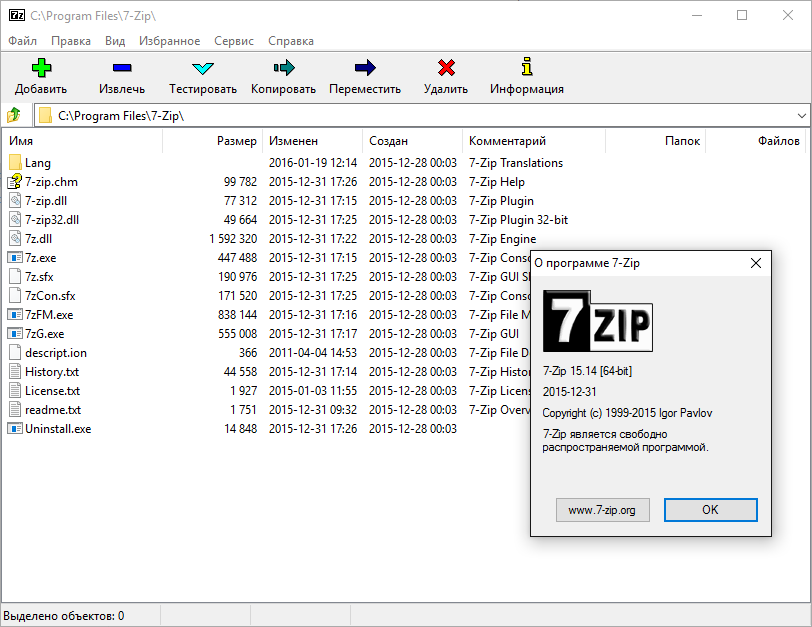Click the yellow Info icon
Image resolution: width=812 pixels, height=627 pixels.
point(527,66)
